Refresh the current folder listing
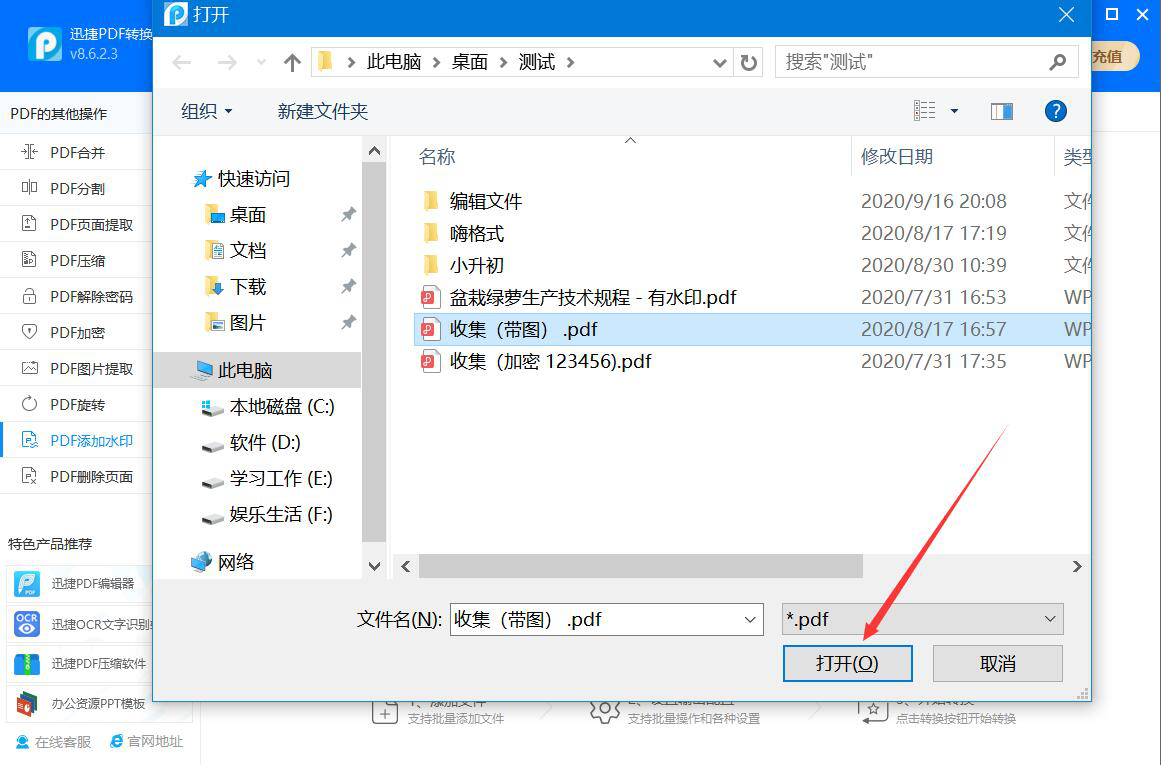1161x765 pixels. pos(749,62)
